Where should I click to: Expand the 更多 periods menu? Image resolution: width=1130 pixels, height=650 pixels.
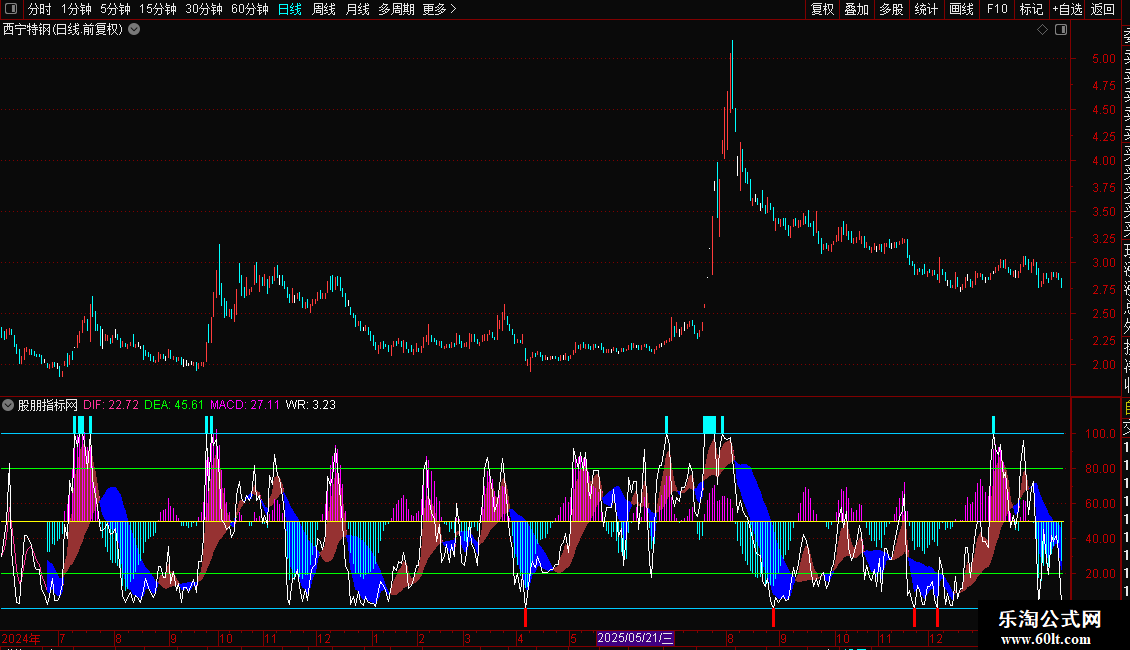(439, 9)
